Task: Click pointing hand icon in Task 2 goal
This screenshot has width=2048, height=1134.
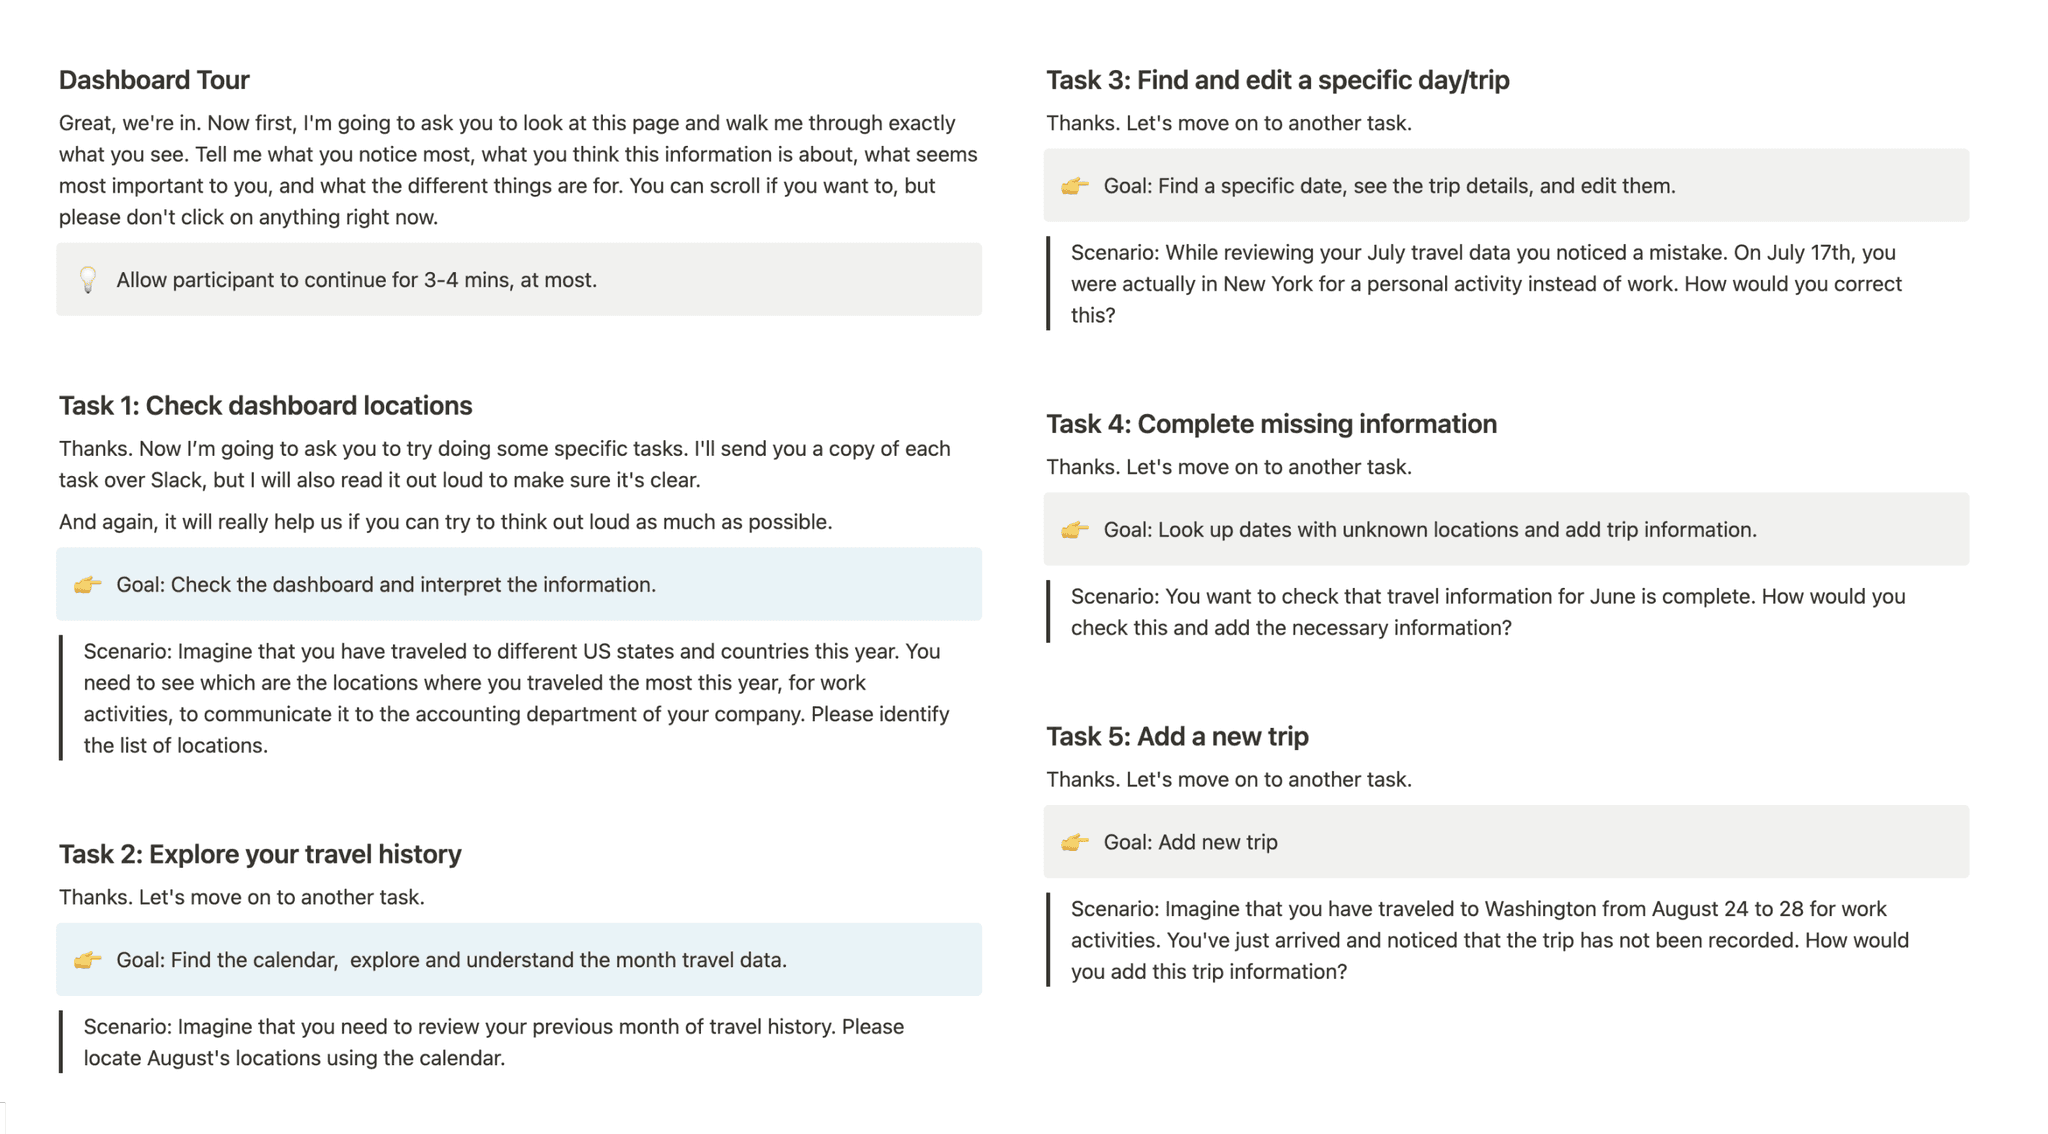Action: tap(88, 960)
